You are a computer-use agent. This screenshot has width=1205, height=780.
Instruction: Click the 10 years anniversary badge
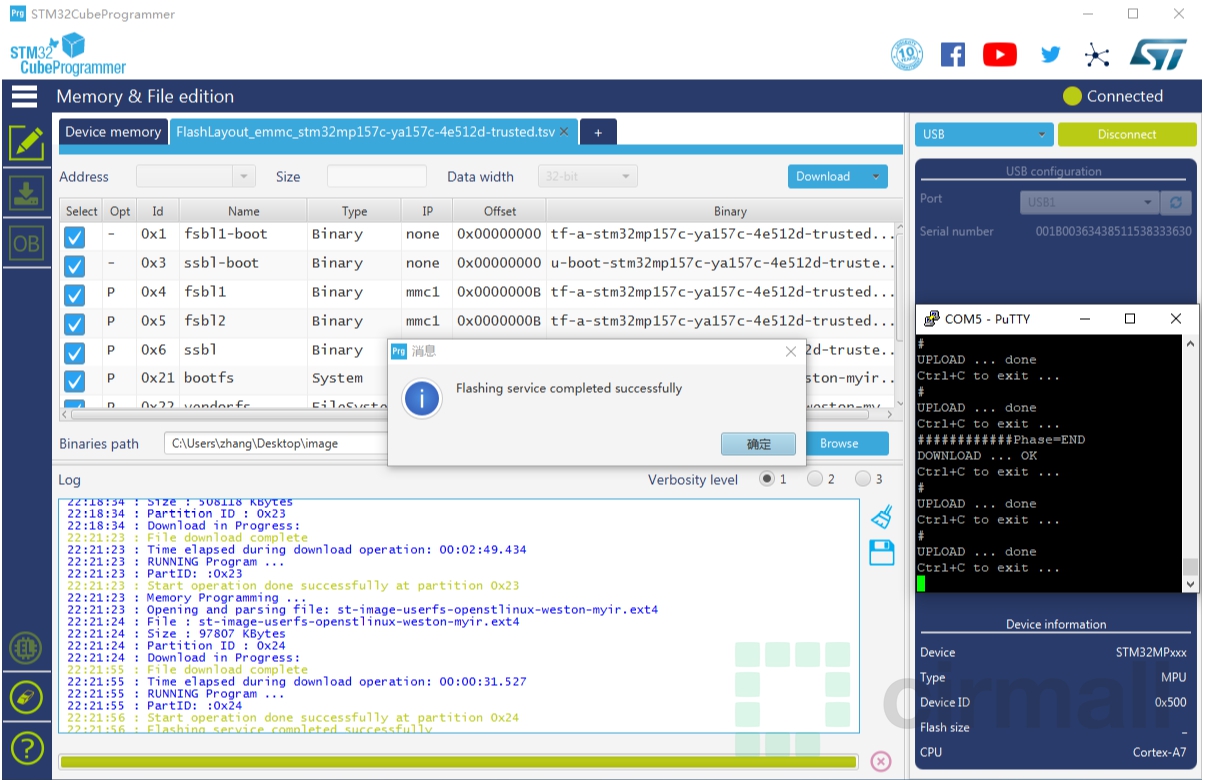[906, 54]
